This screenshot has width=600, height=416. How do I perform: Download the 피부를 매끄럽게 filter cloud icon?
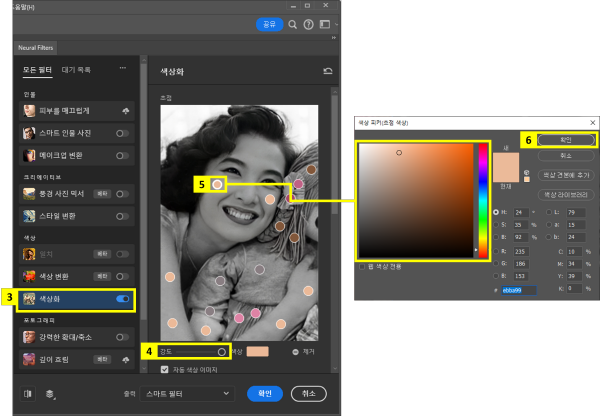126,111
